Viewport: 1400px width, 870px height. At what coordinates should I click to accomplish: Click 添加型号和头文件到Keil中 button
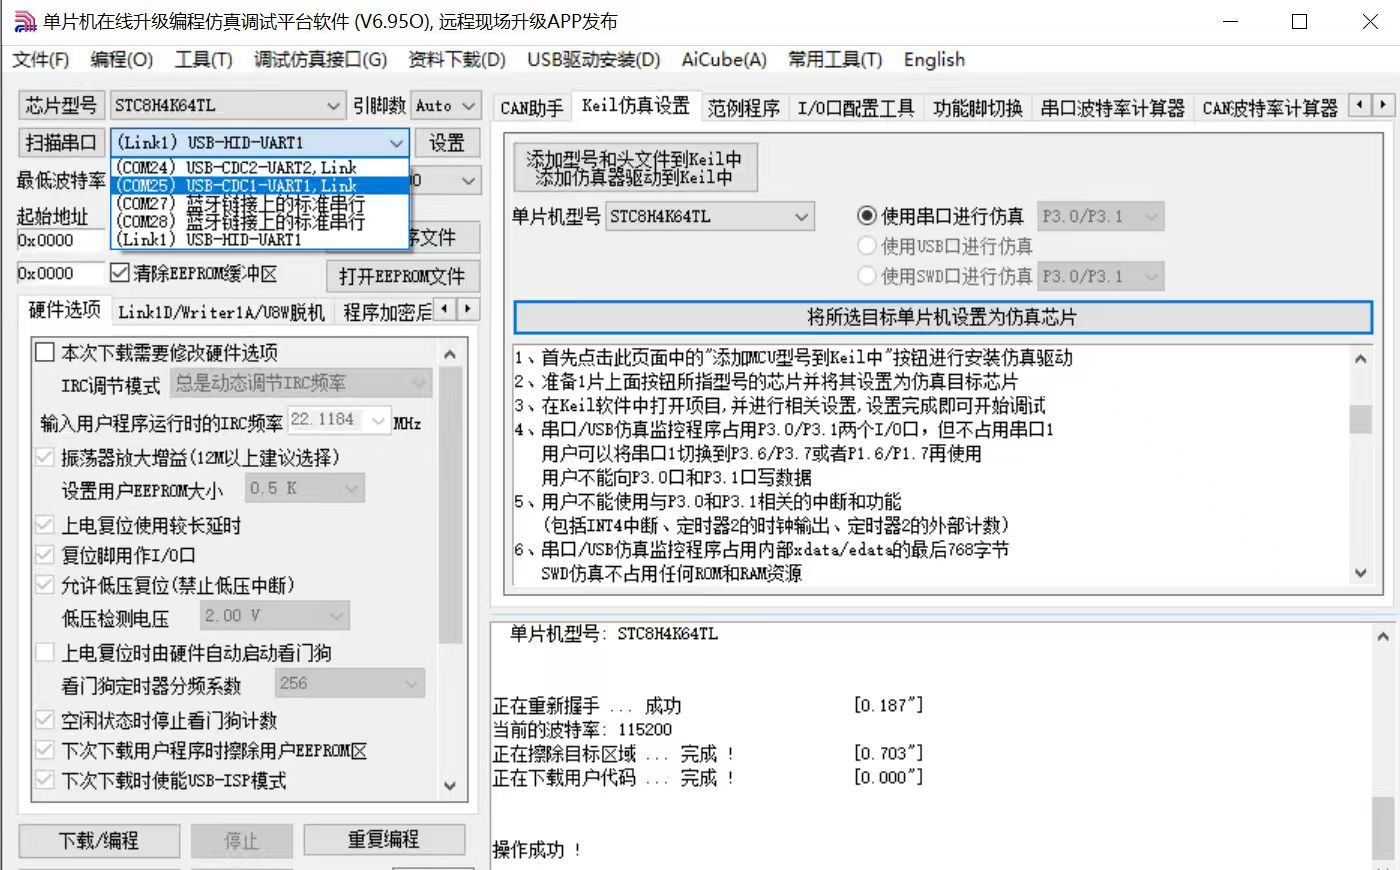coord(635,168)
